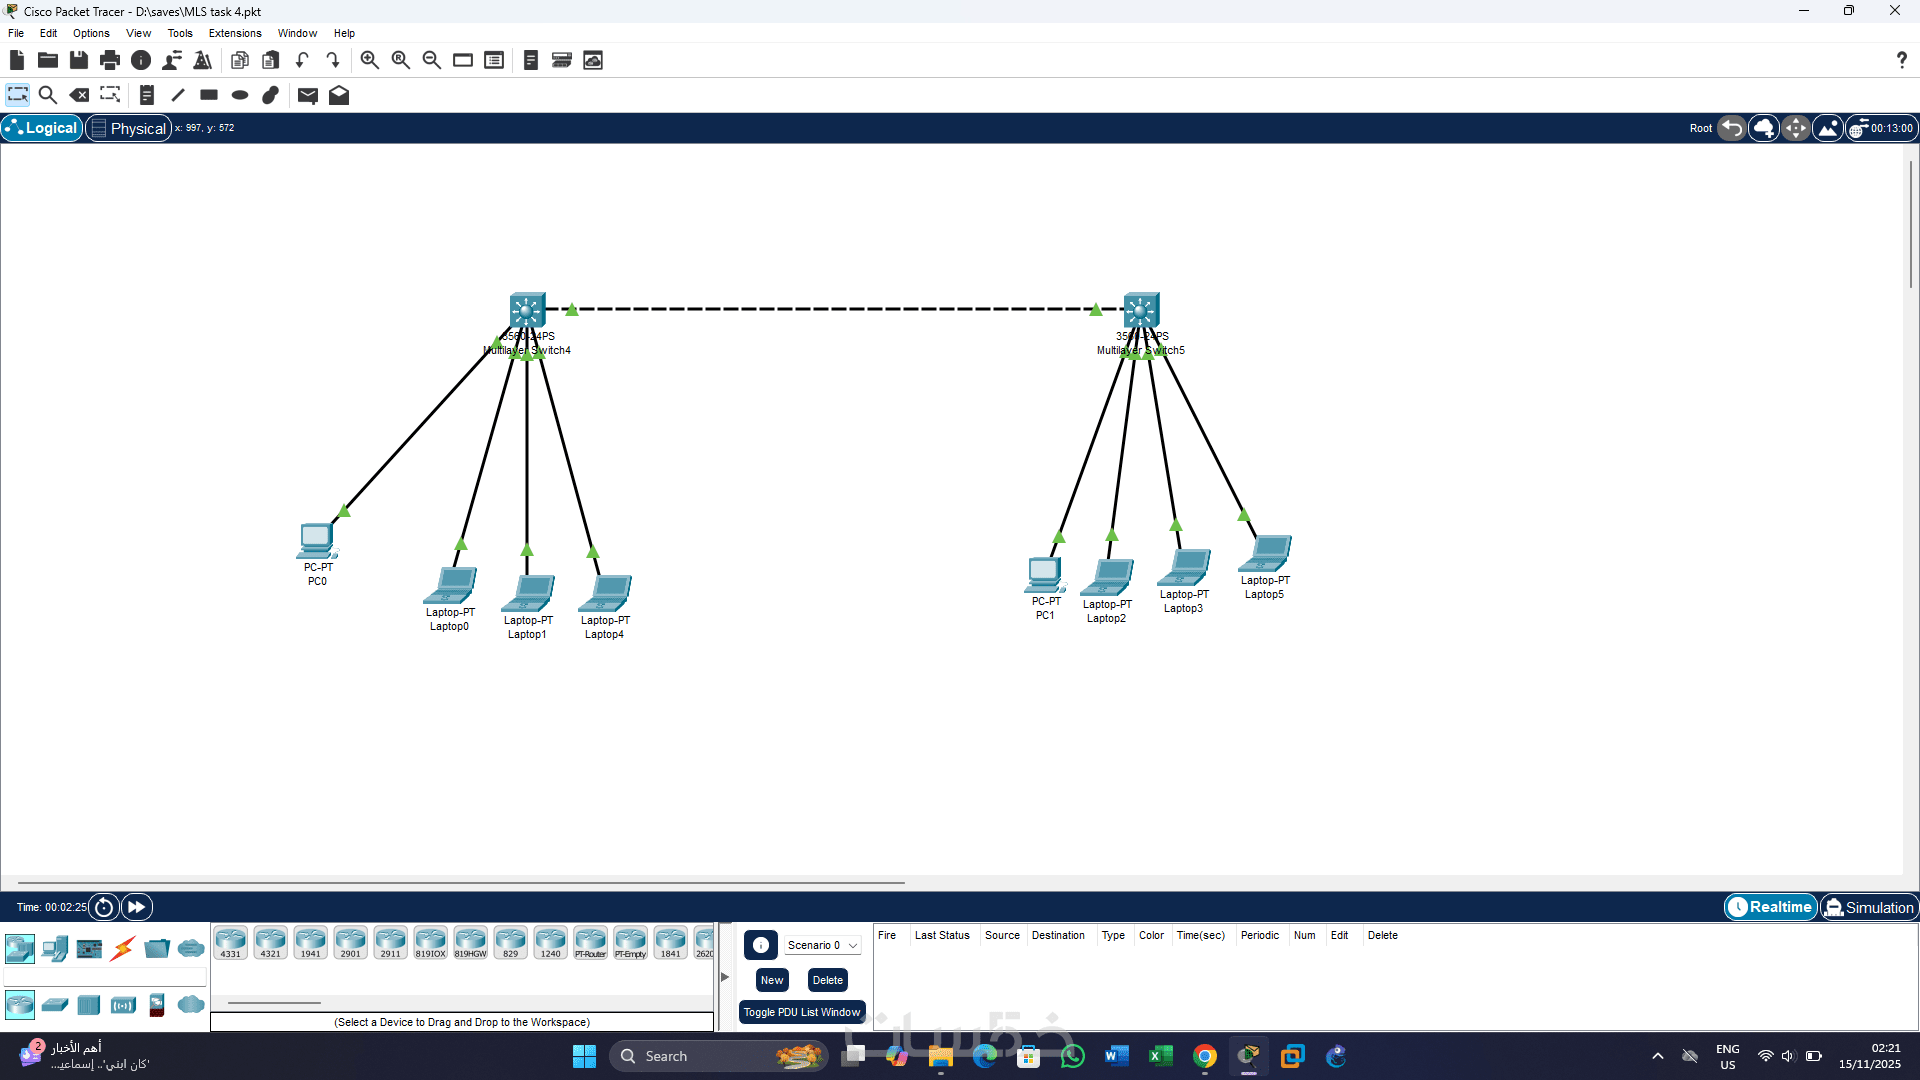Screen dimensions: 1920x1080
Task: Expand the panel with the right arrow
Action: tap(725, 977)
